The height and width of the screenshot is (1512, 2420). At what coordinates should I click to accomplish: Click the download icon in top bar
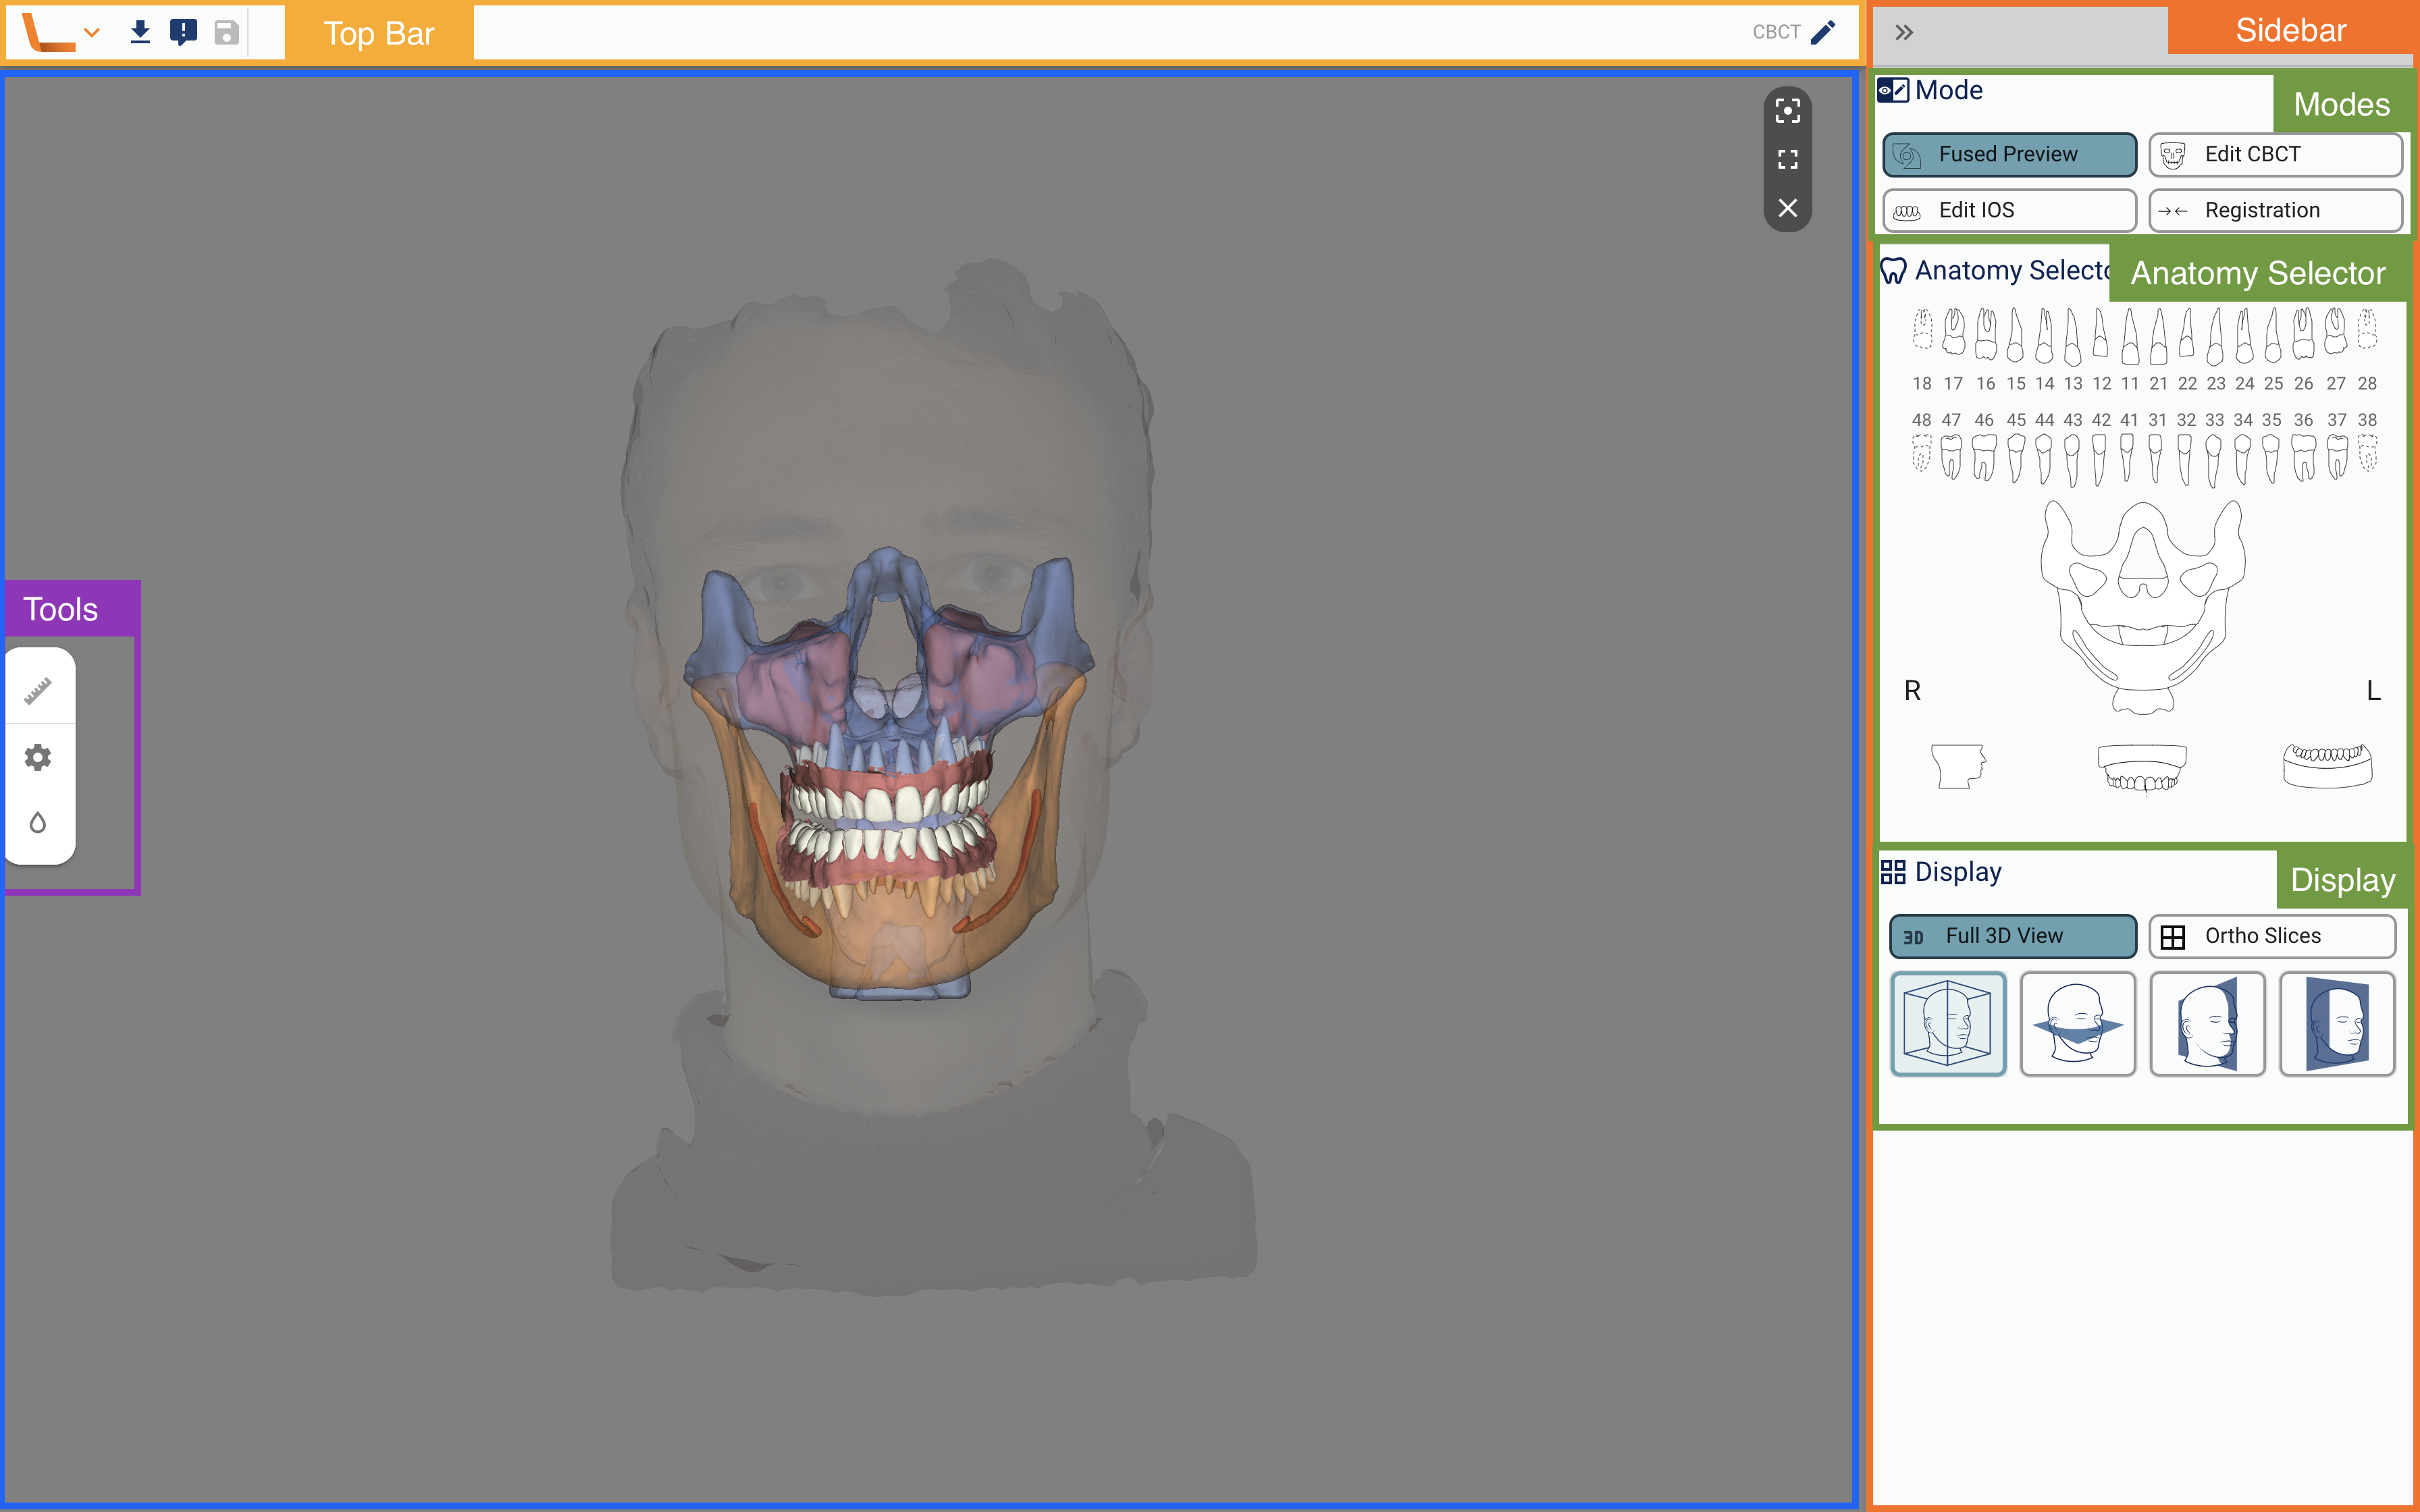pyautogui.click(x=140, y=32)
